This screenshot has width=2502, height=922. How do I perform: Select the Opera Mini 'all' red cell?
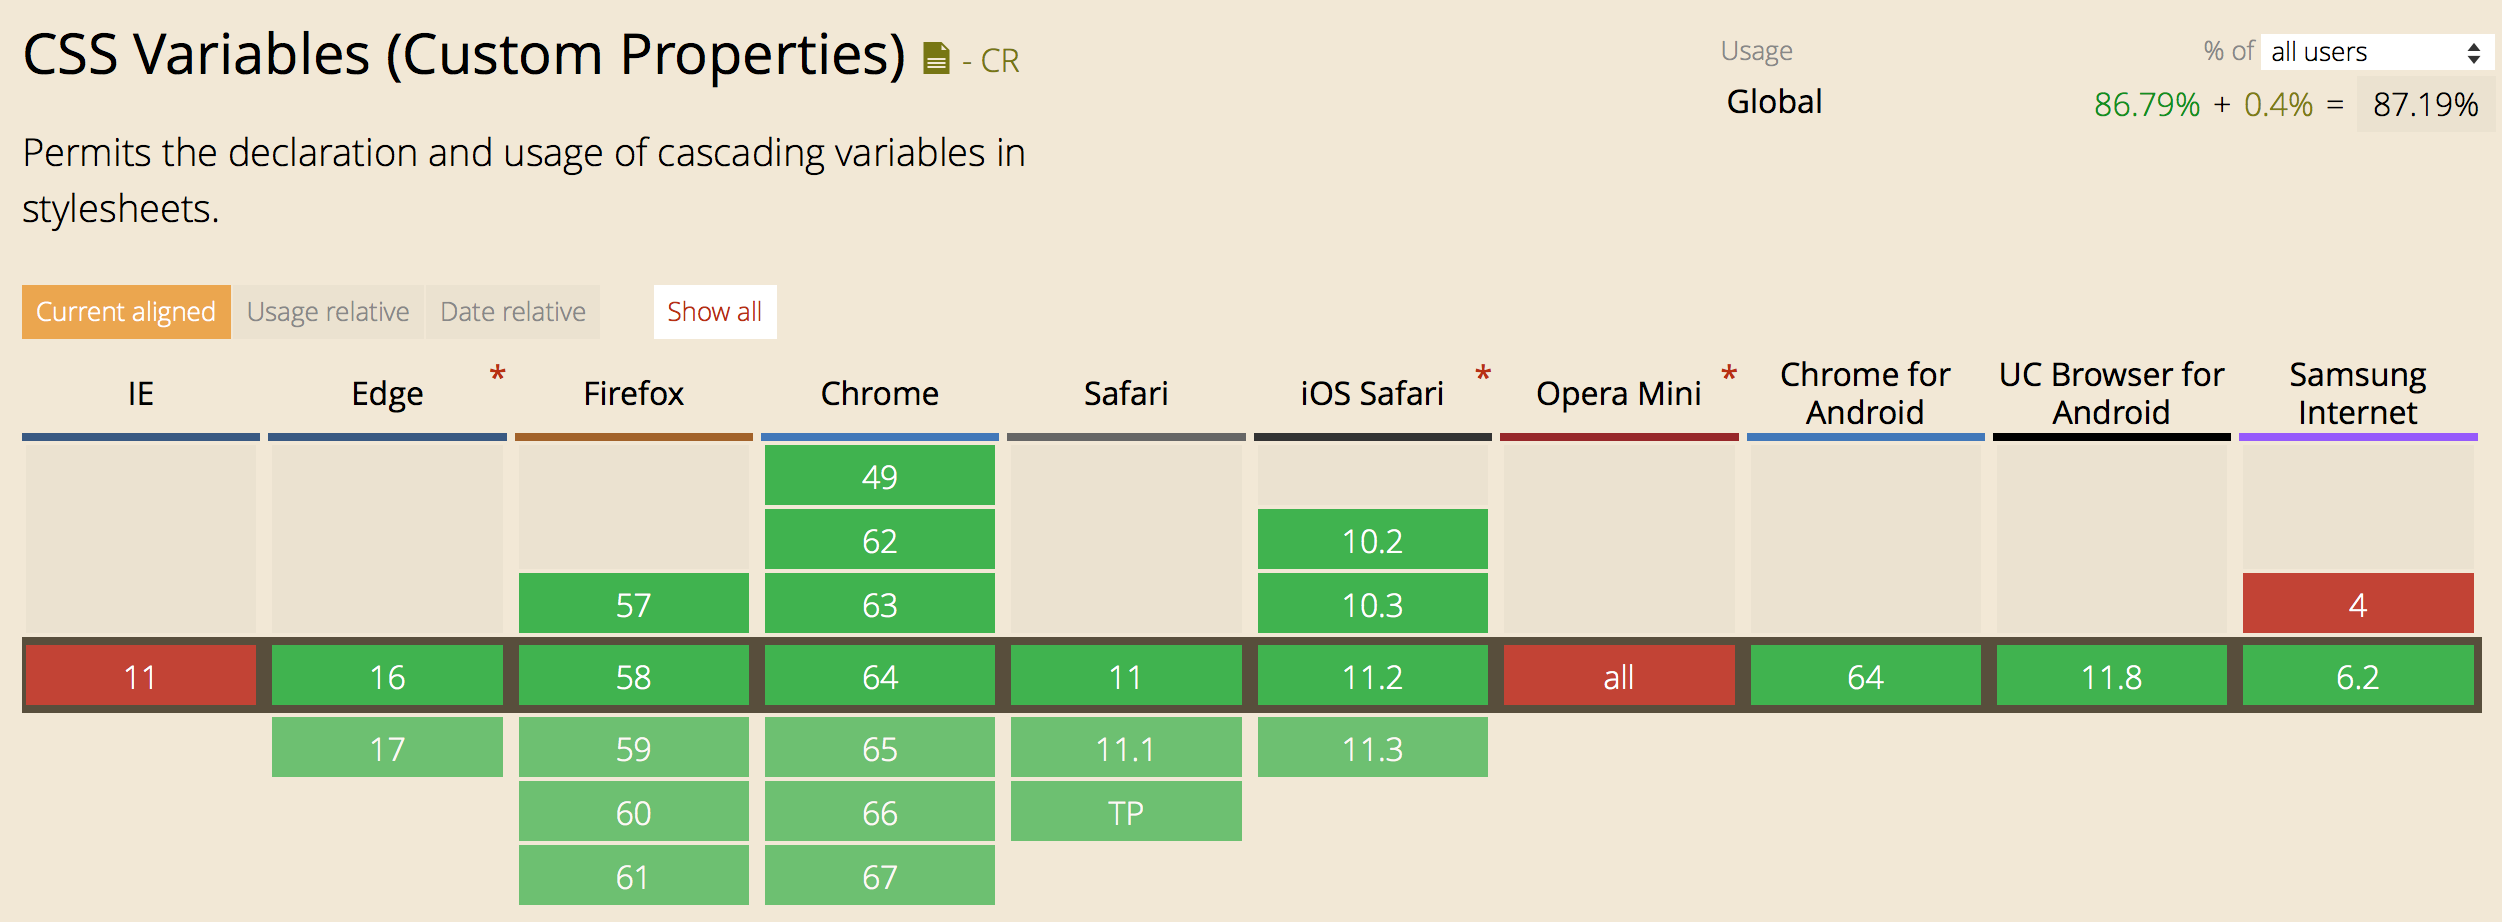tap(1618, 676)
